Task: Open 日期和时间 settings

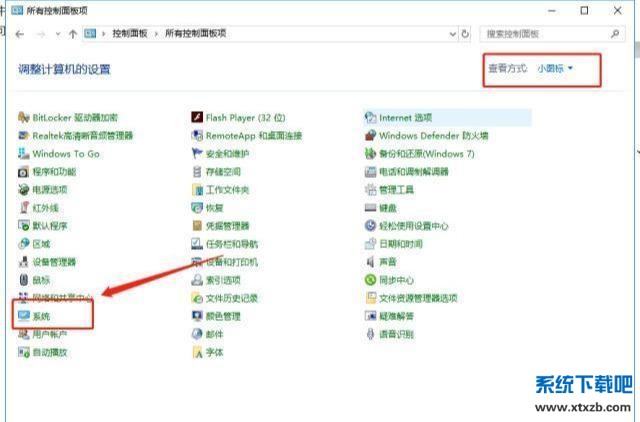Action: click(400, 244)
